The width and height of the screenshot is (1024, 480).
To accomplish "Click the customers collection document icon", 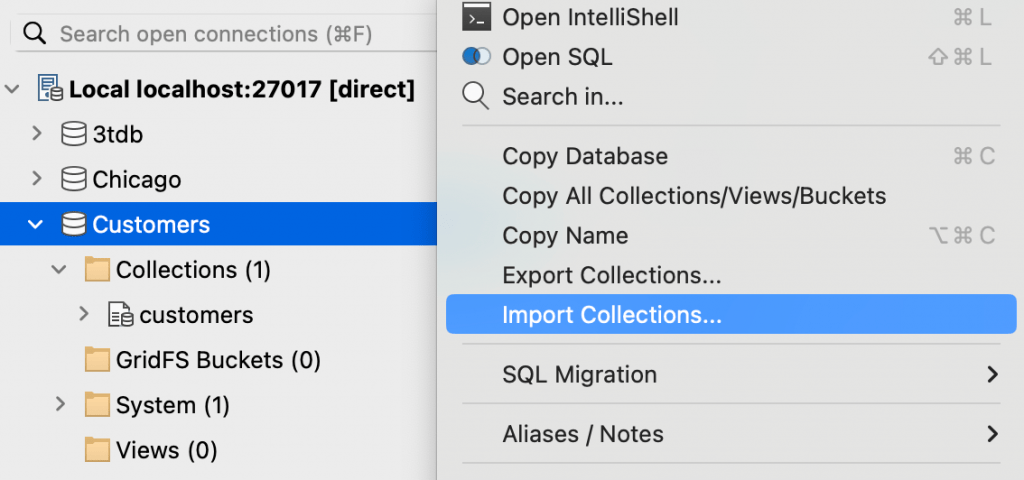I will (121, 315).
